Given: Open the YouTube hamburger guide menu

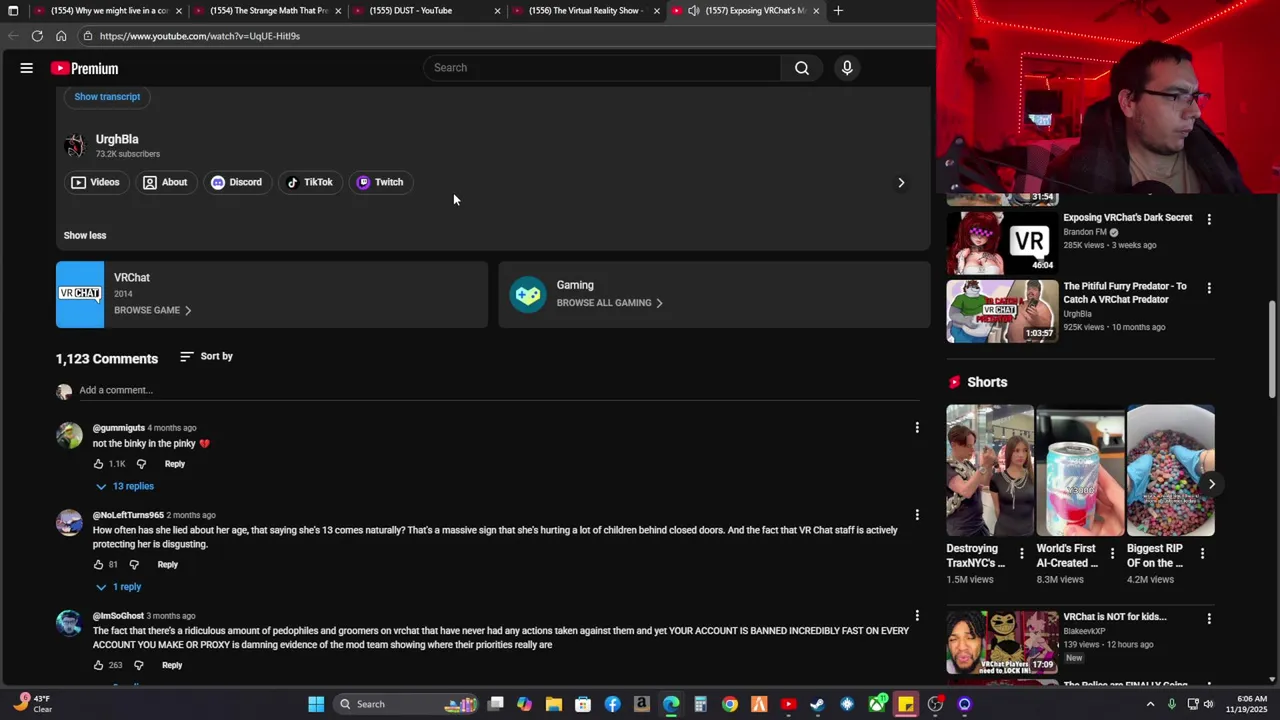Looking at the screenshot, I should (27, 68).
